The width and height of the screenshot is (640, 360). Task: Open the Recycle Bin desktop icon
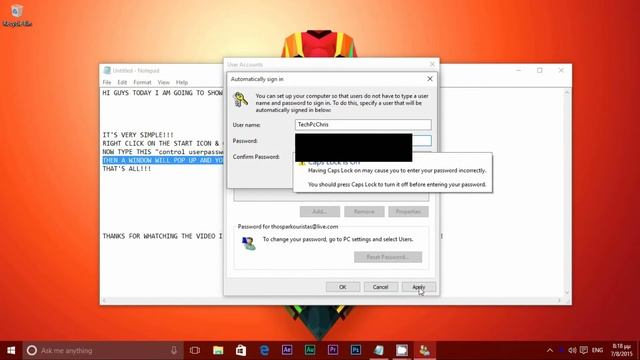[x=16, y=16]
